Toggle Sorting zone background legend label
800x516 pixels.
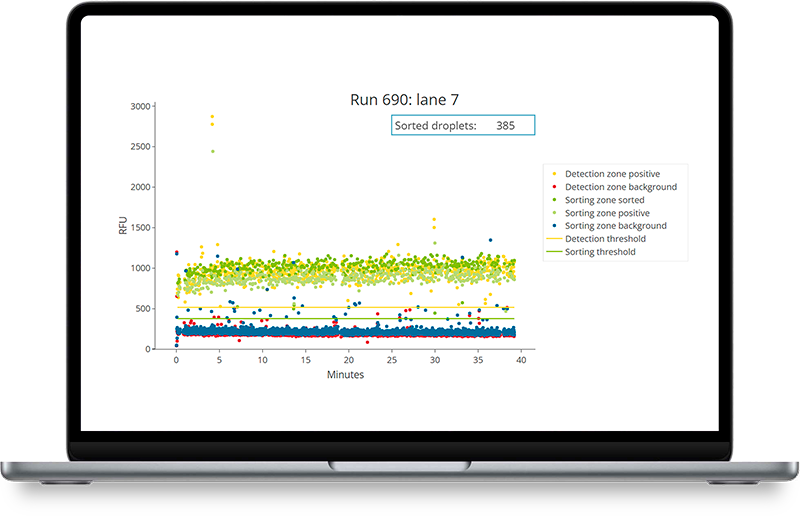tap(615, 226)
